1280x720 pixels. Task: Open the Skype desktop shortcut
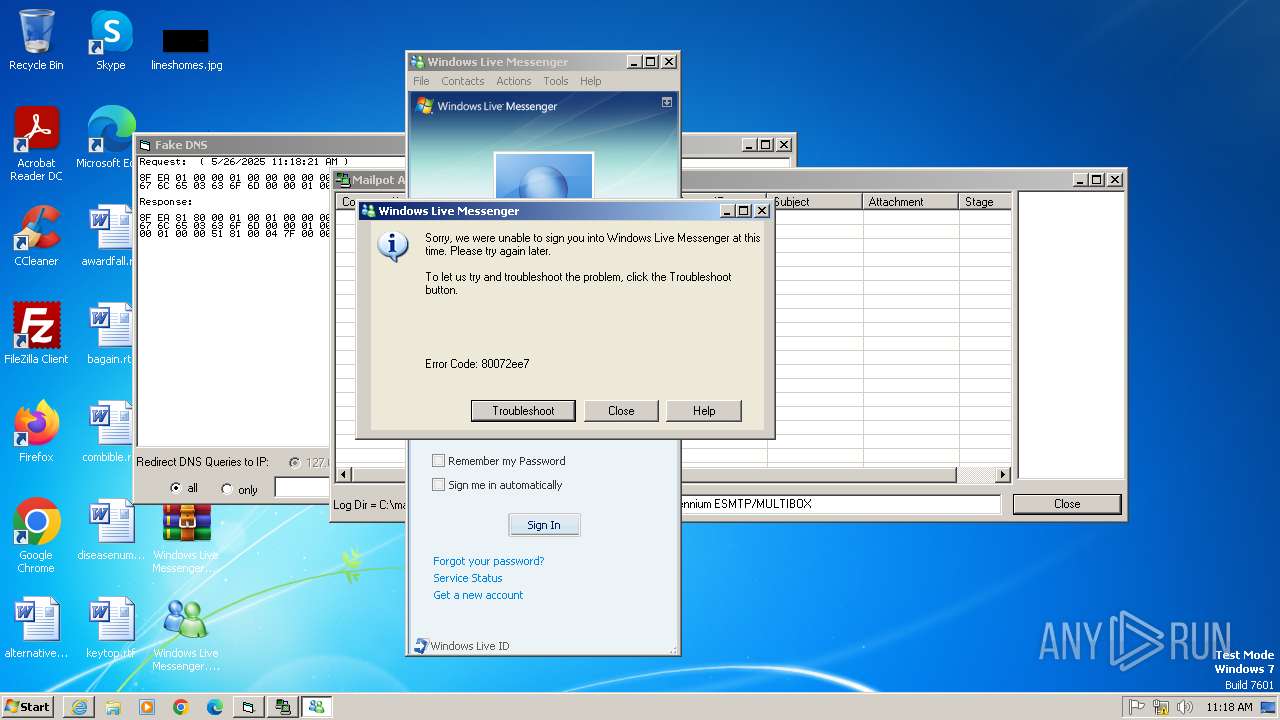coord(111,41)
